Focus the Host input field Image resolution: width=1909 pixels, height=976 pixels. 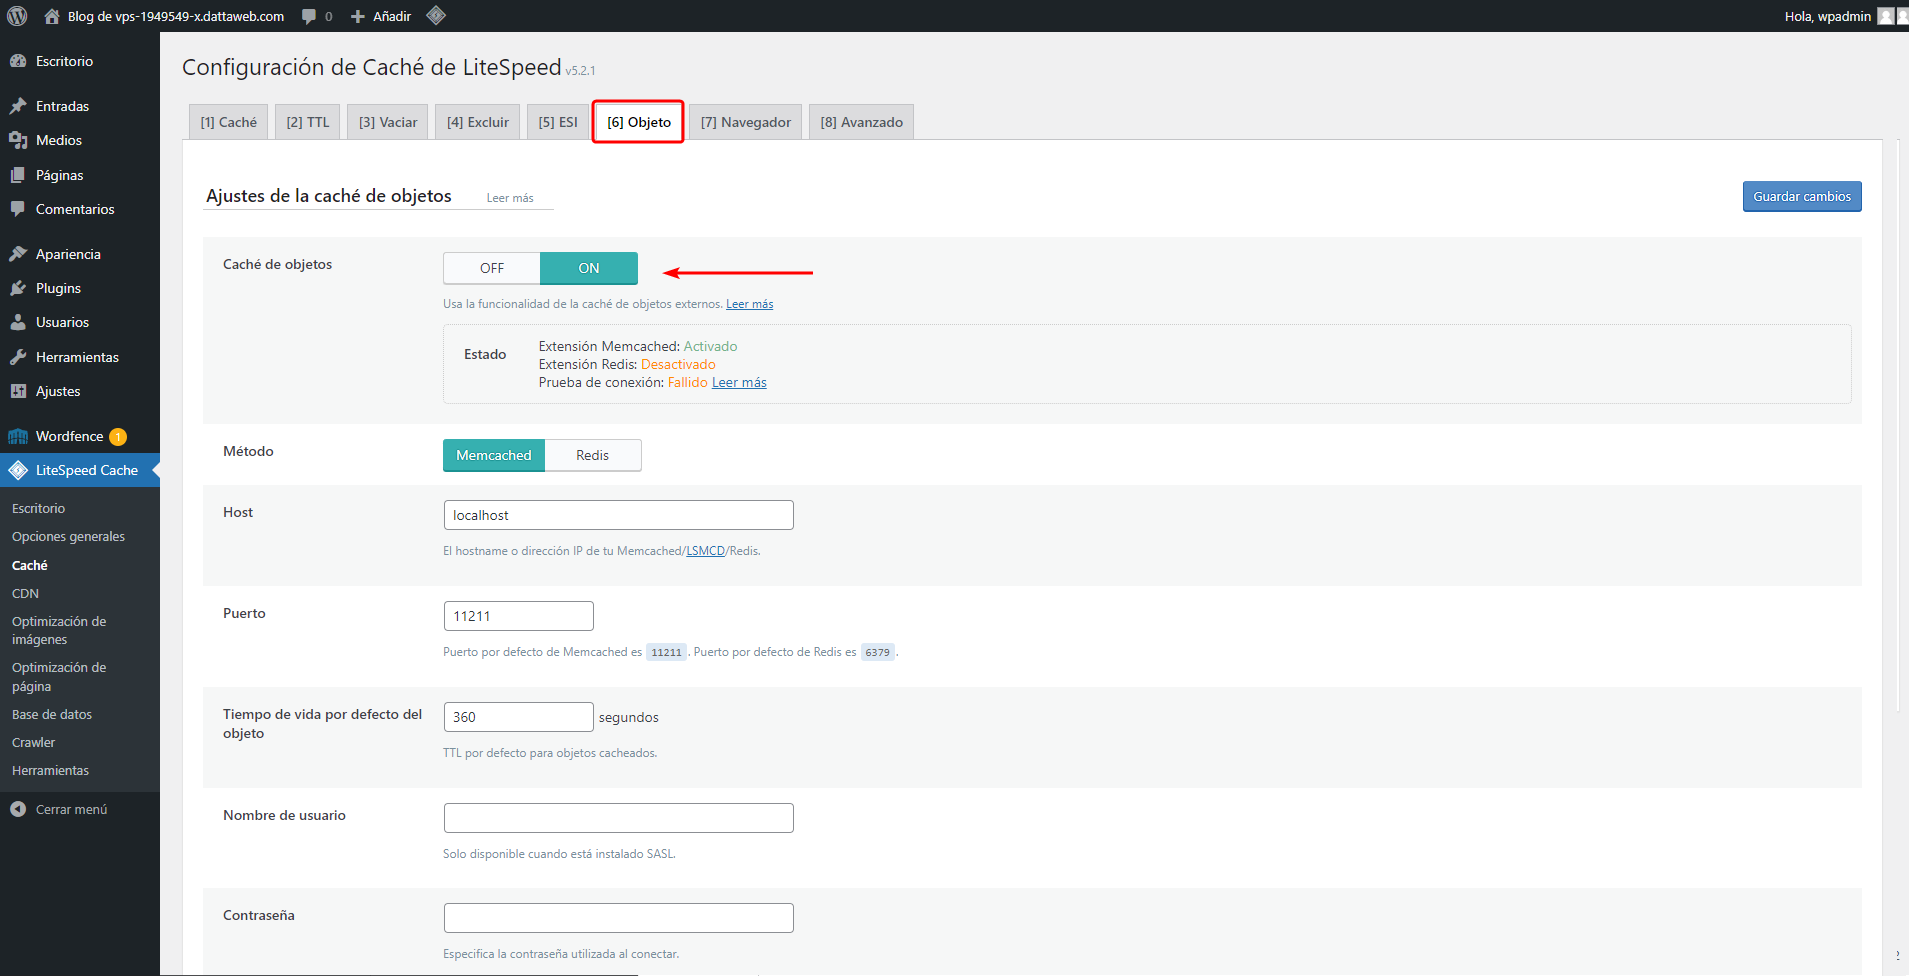click(x=619, y=515)
